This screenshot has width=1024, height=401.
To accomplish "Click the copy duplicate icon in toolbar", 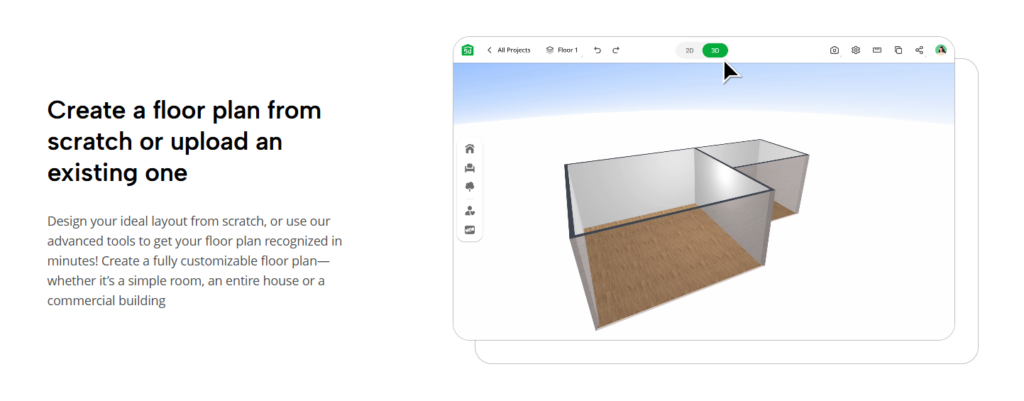I will (898, 50).
